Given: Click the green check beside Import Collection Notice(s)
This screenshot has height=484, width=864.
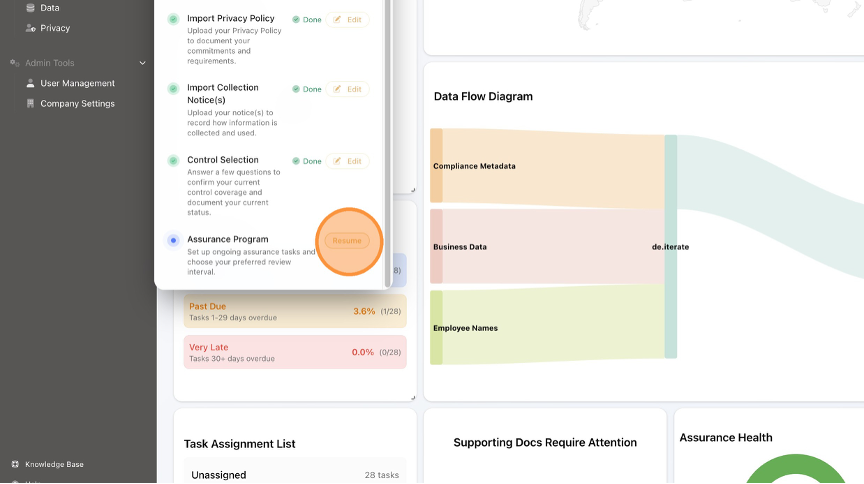Looking at the screenshot, I should point(173,88).
